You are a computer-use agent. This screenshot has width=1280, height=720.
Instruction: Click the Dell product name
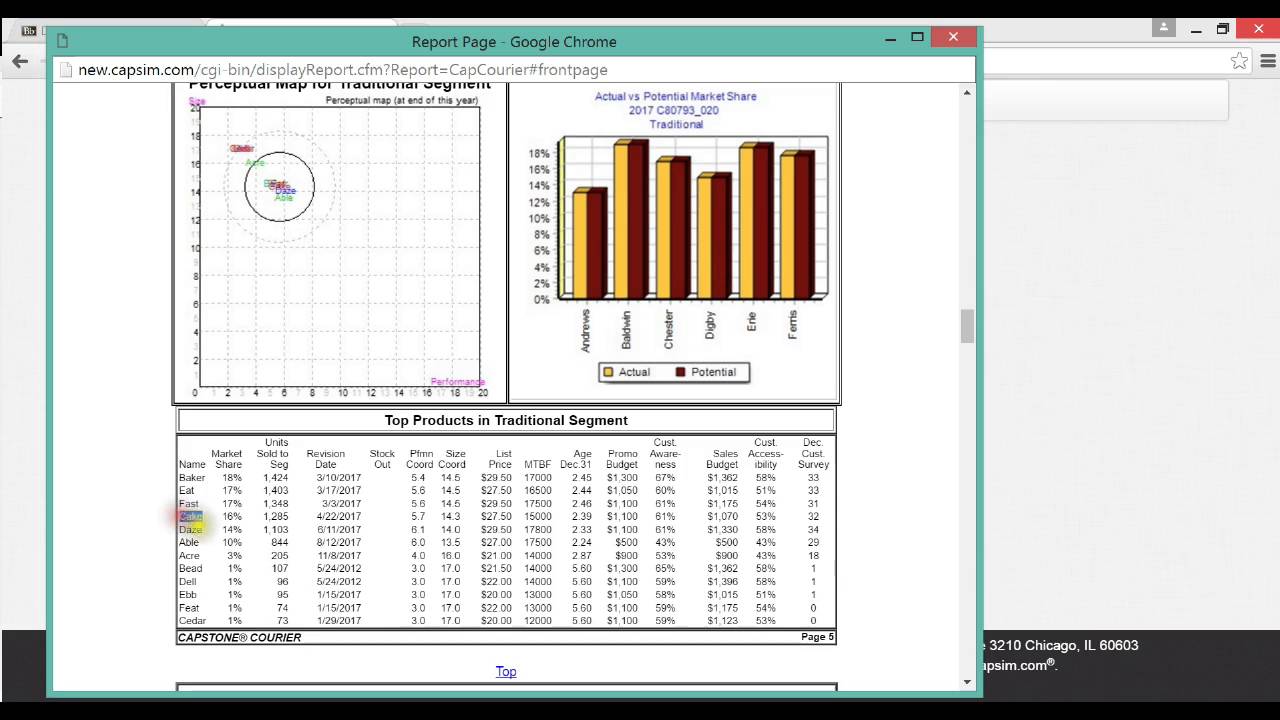coord(187,582)
